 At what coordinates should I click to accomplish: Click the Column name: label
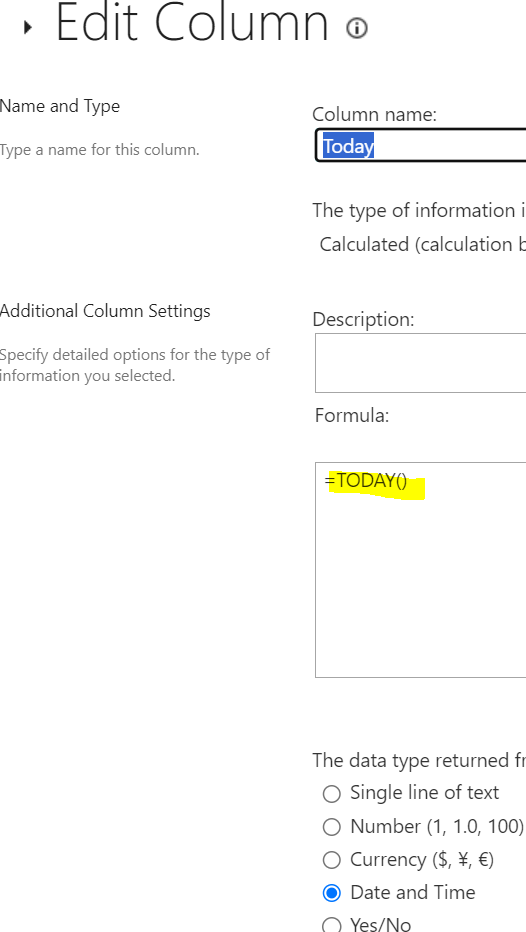click(374, 114)
